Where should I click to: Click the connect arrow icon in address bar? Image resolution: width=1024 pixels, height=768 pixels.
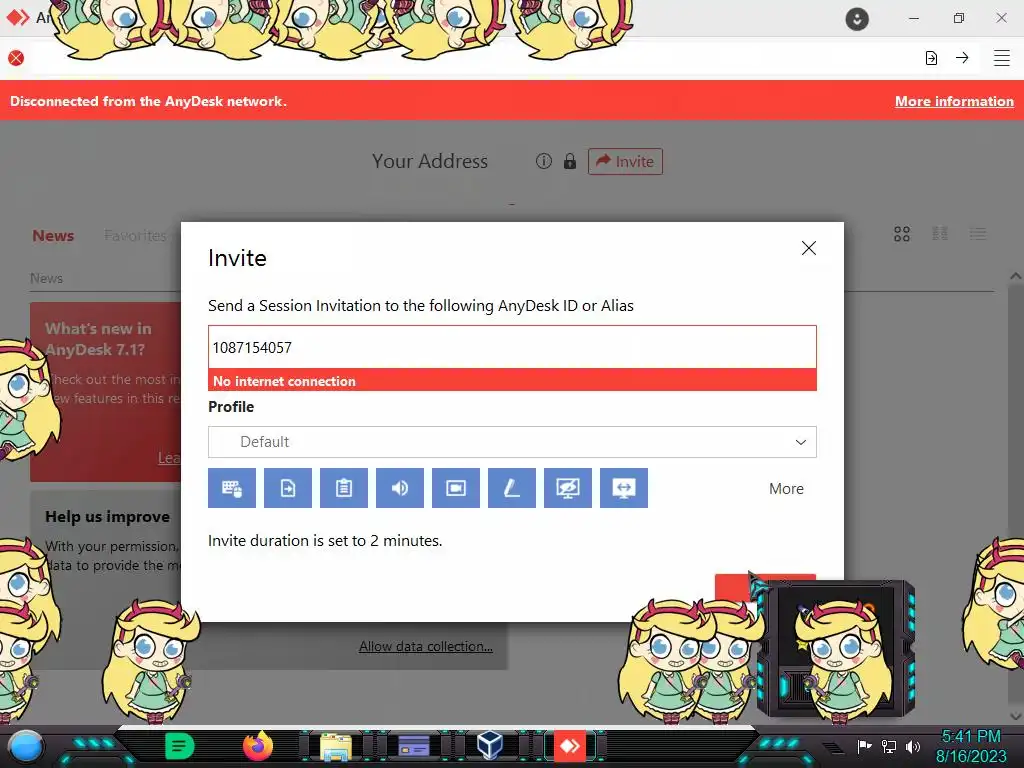(962, 58)
